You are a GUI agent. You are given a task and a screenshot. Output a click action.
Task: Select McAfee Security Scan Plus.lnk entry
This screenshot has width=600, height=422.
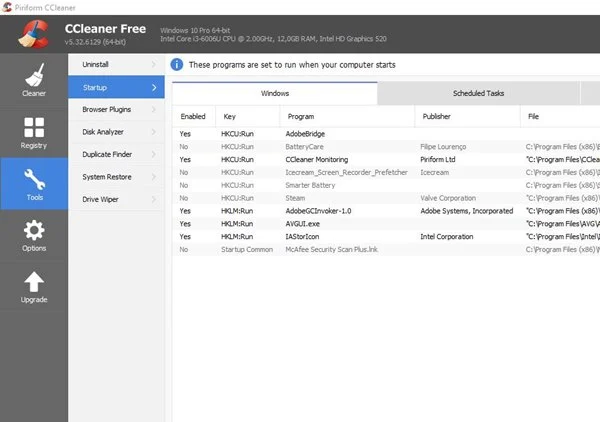tap(386, 249)
